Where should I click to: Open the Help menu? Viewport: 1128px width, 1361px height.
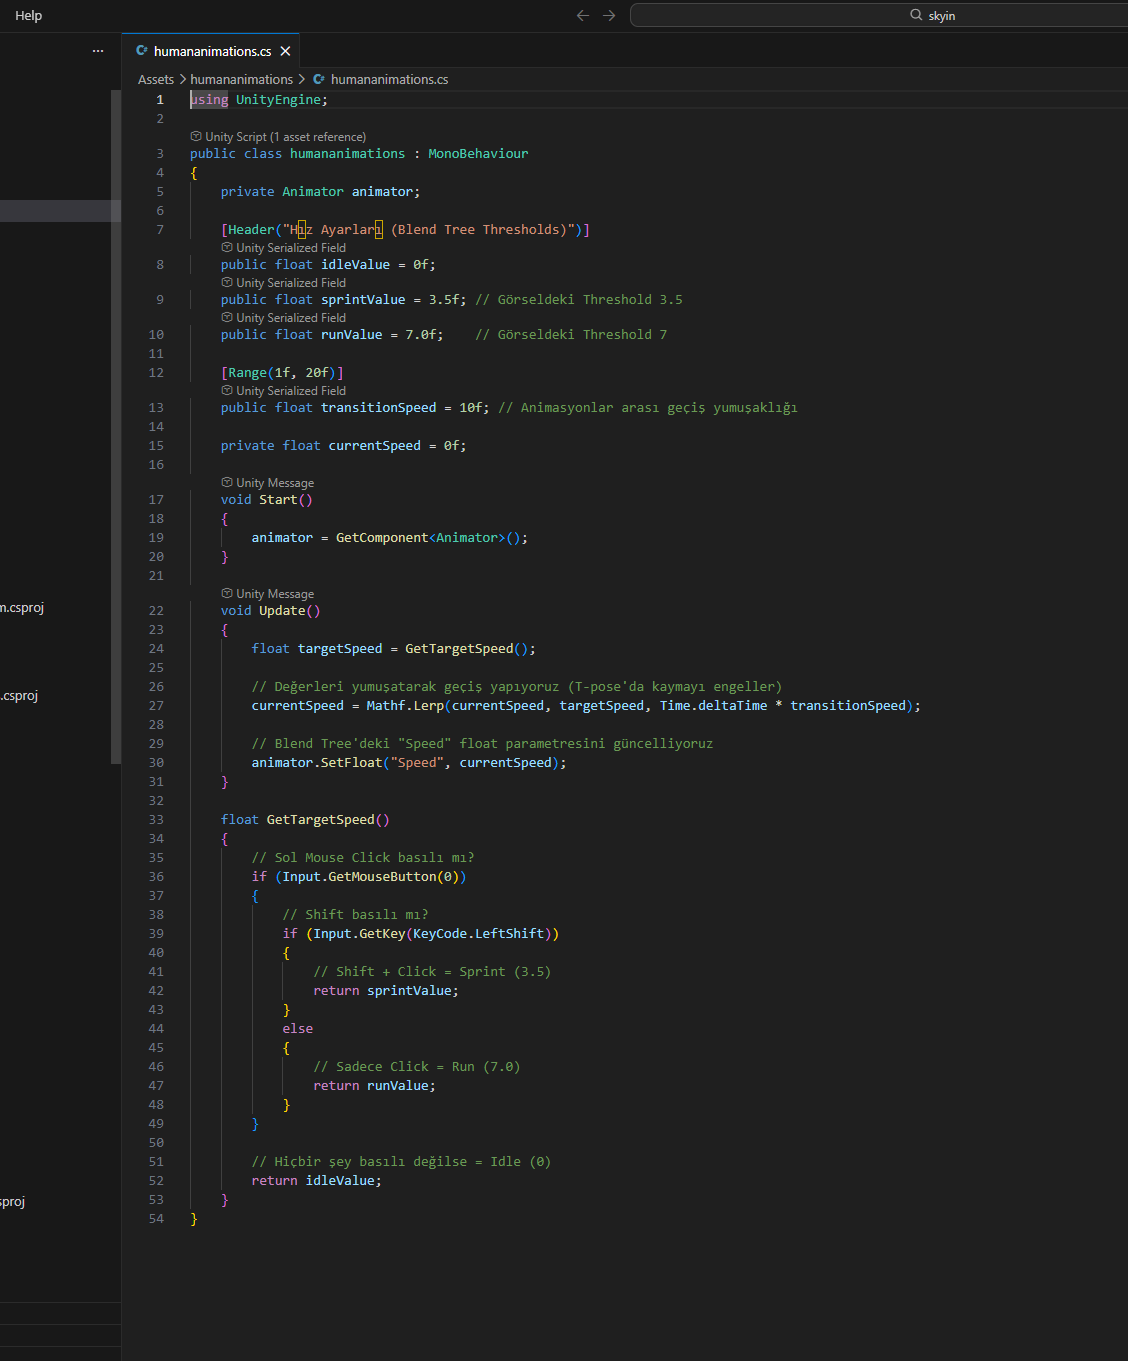click(28, 15)
